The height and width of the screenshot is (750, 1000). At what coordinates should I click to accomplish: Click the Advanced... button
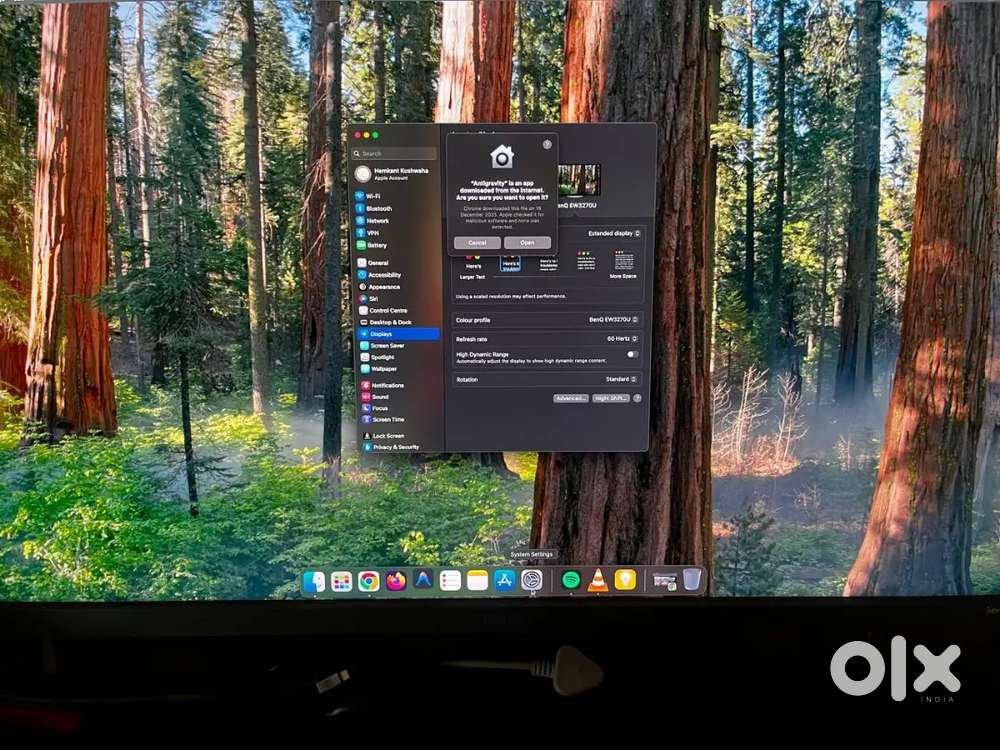click(570, 398)
